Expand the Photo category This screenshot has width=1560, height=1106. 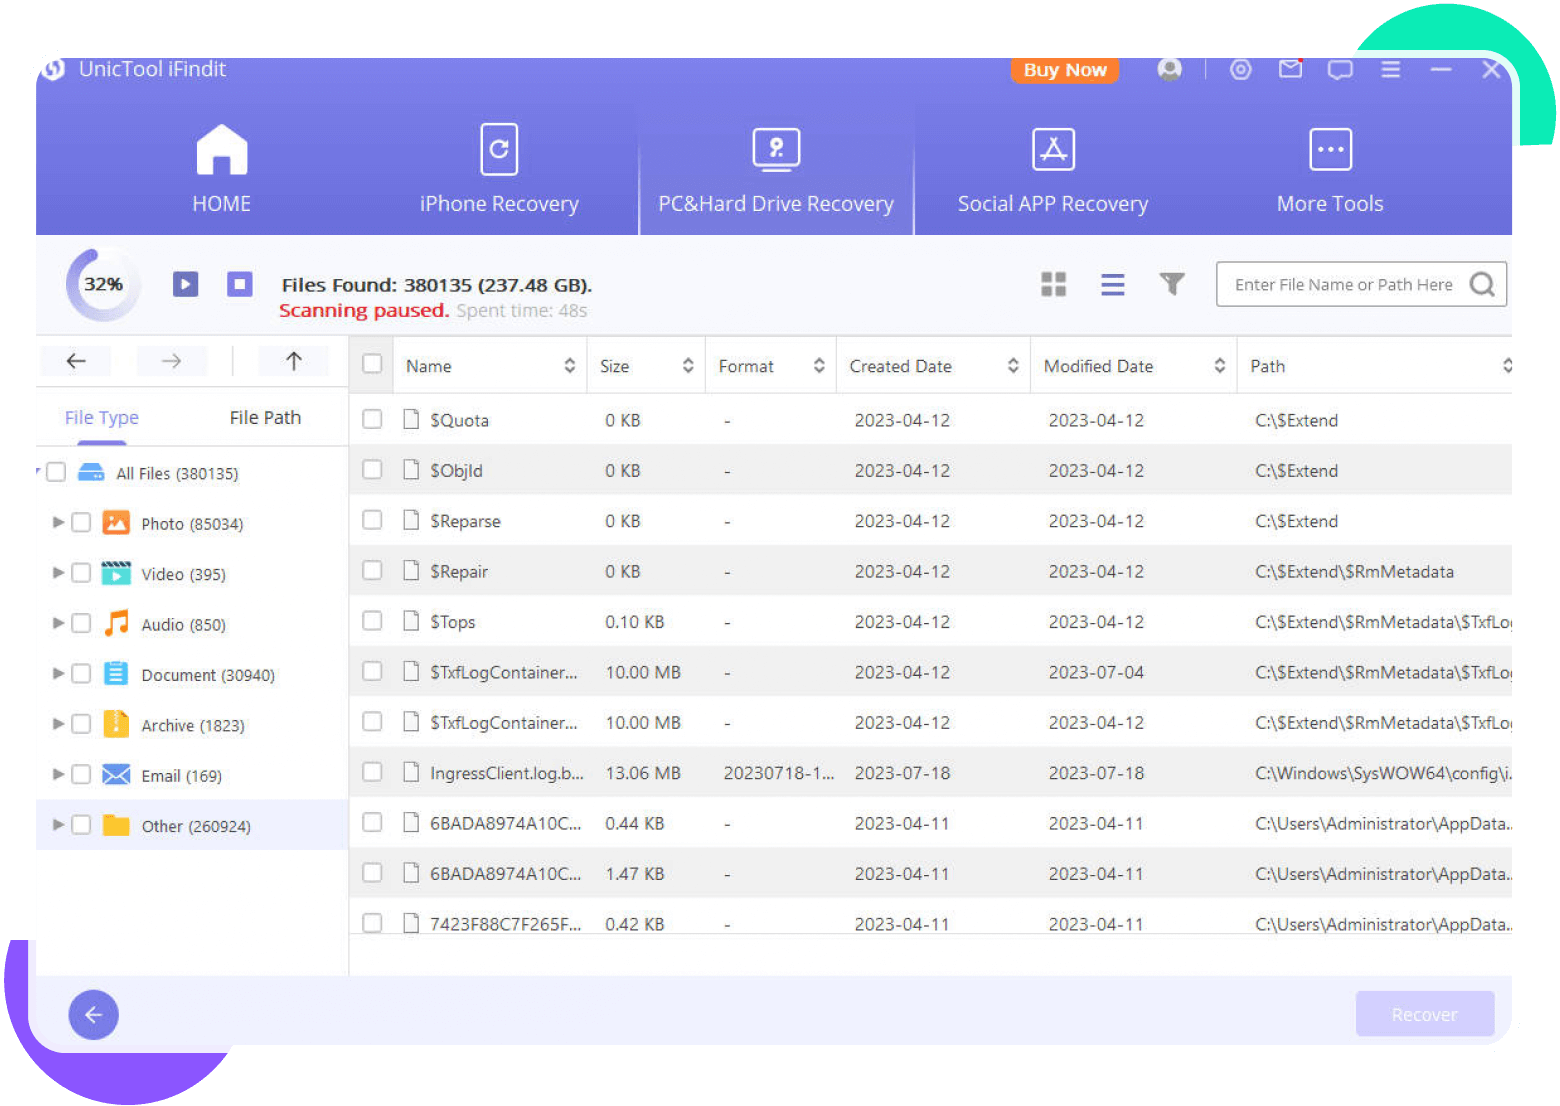click(x=58, y=522)
